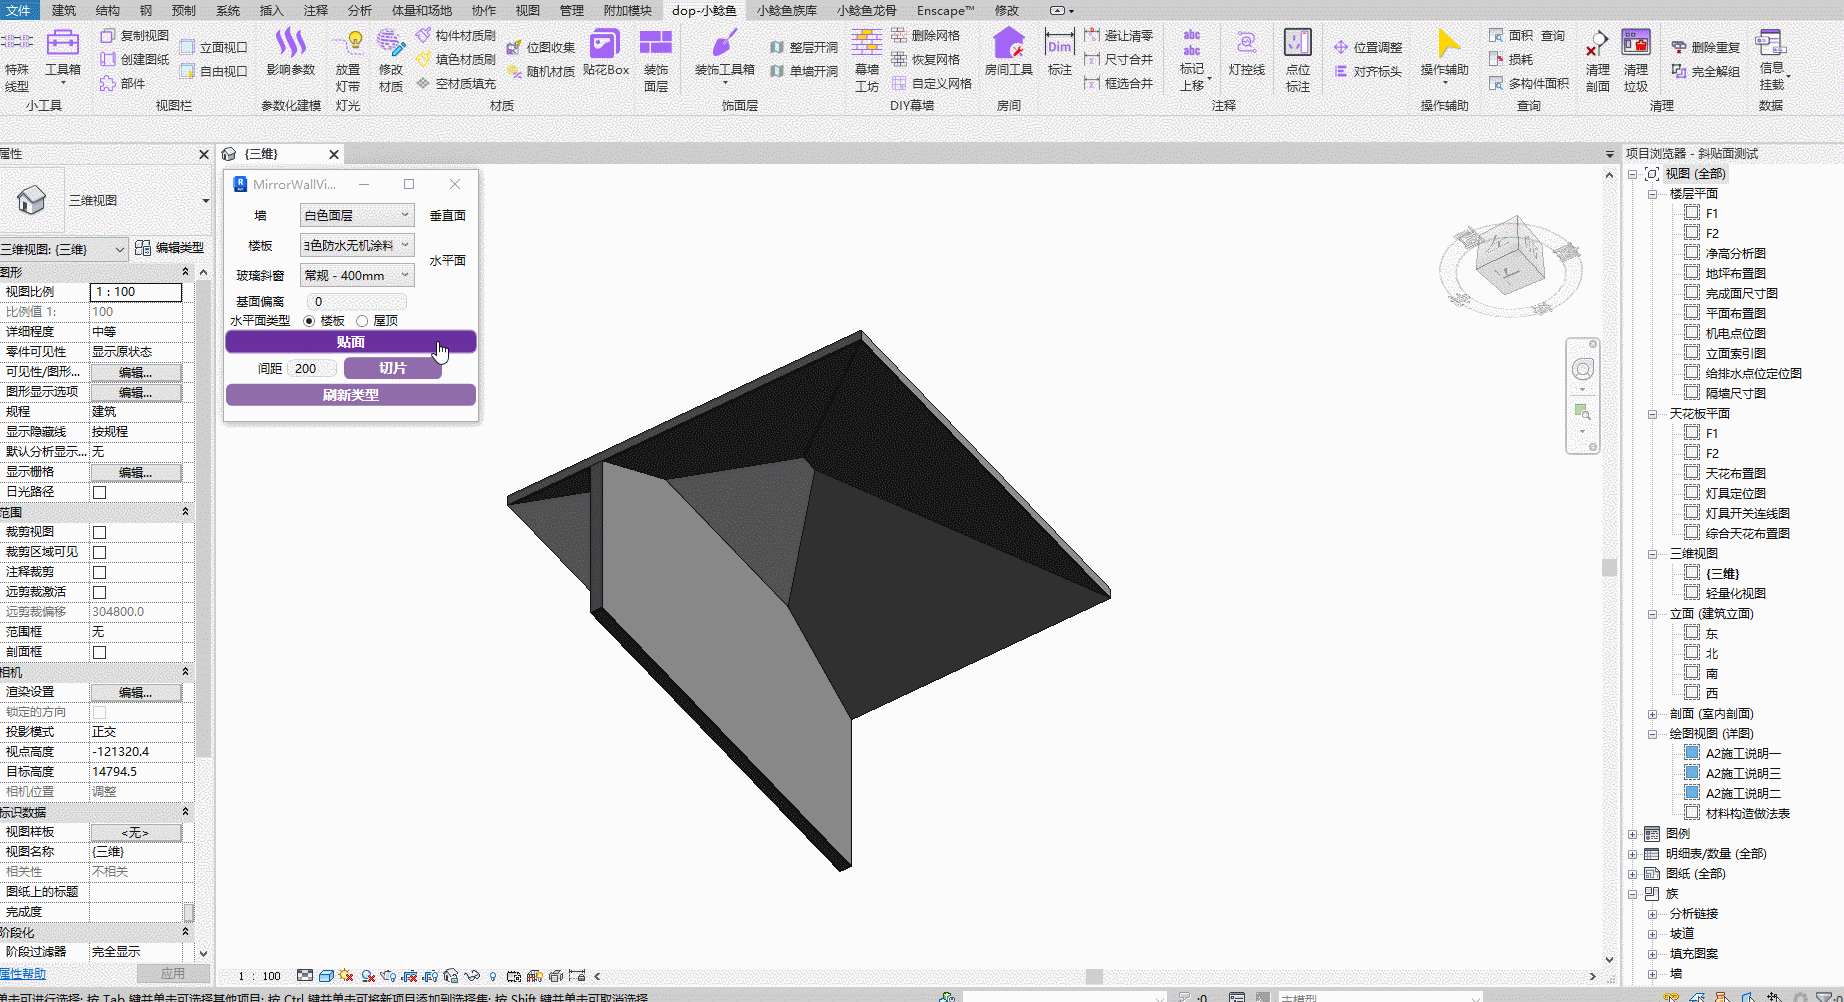Click the purple 贴面 button
The height and width of the screenshot is (1002, 1844).
[x=350, y=342]
